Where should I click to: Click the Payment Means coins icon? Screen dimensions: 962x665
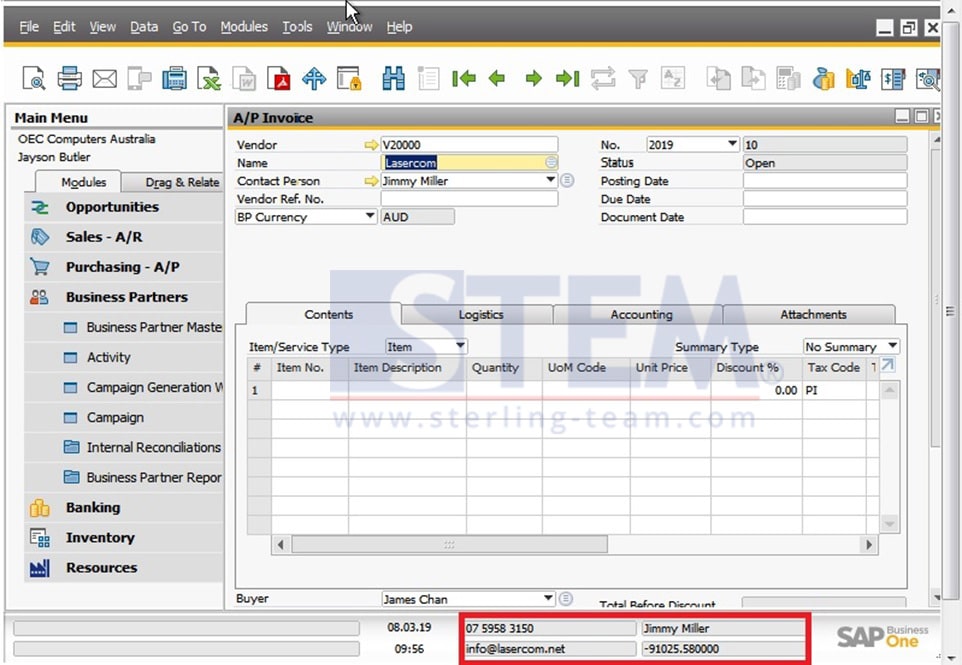(823, 79)
